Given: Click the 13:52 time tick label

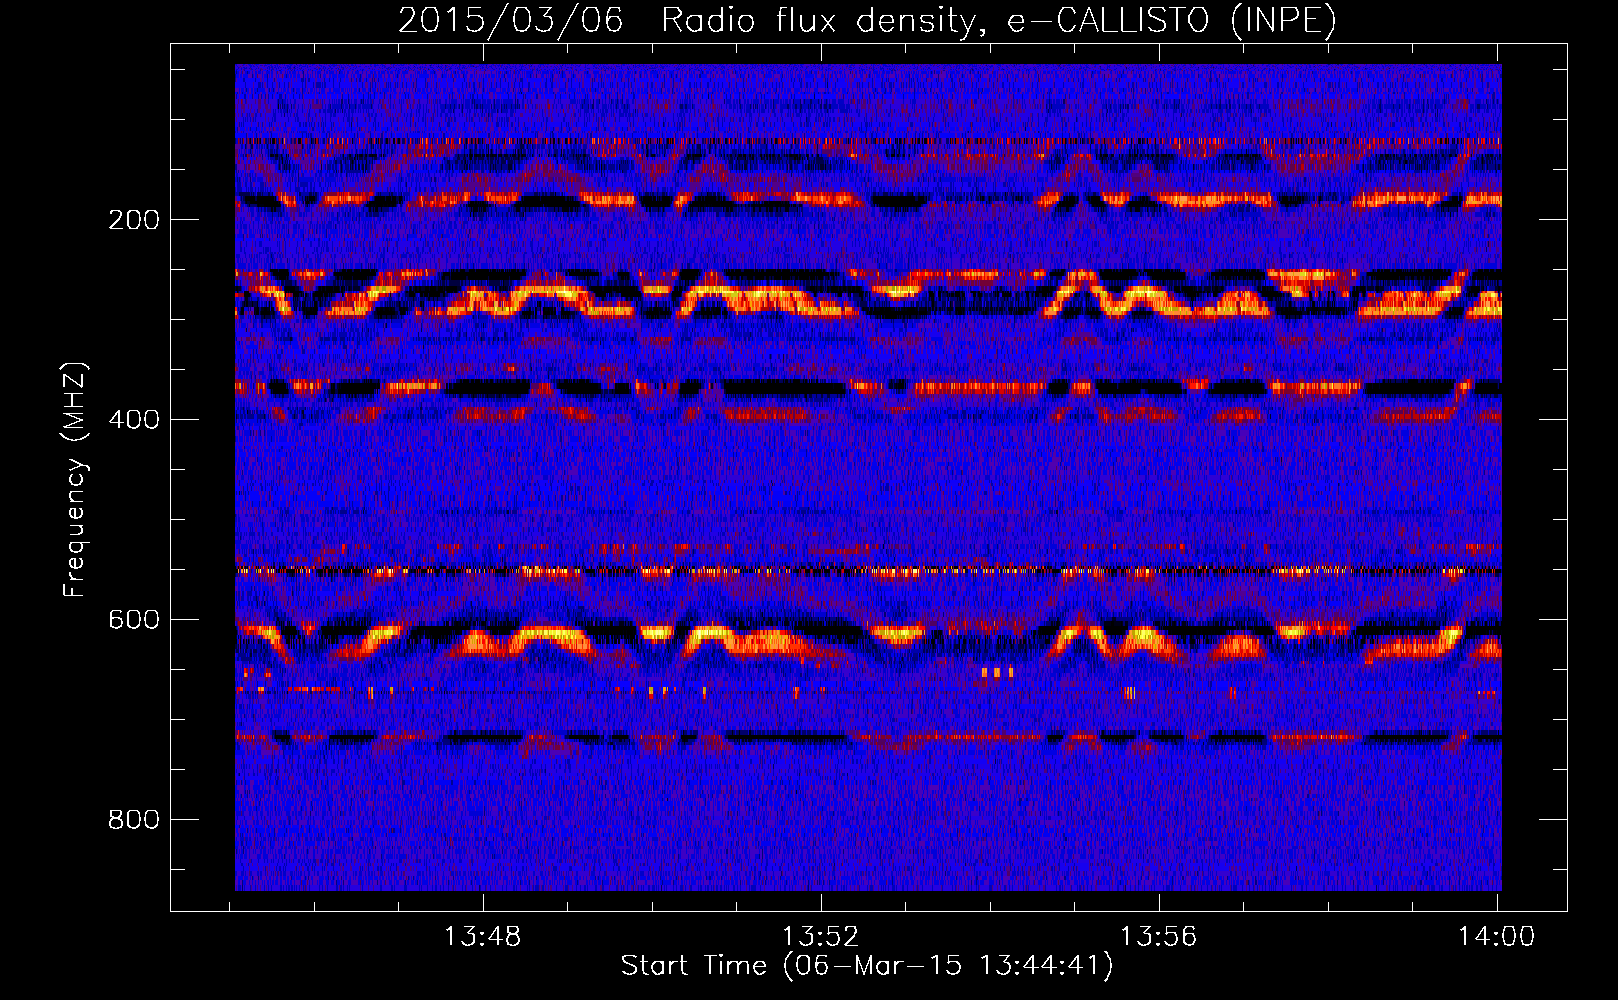Looking at the screenshot, I should point(821,937).
